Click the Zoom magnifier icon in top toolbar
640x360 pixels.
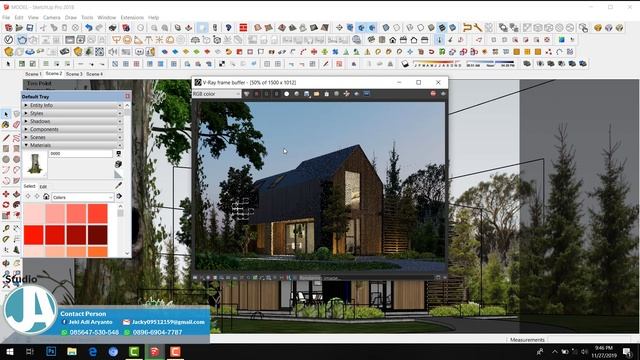pos(154,28)
